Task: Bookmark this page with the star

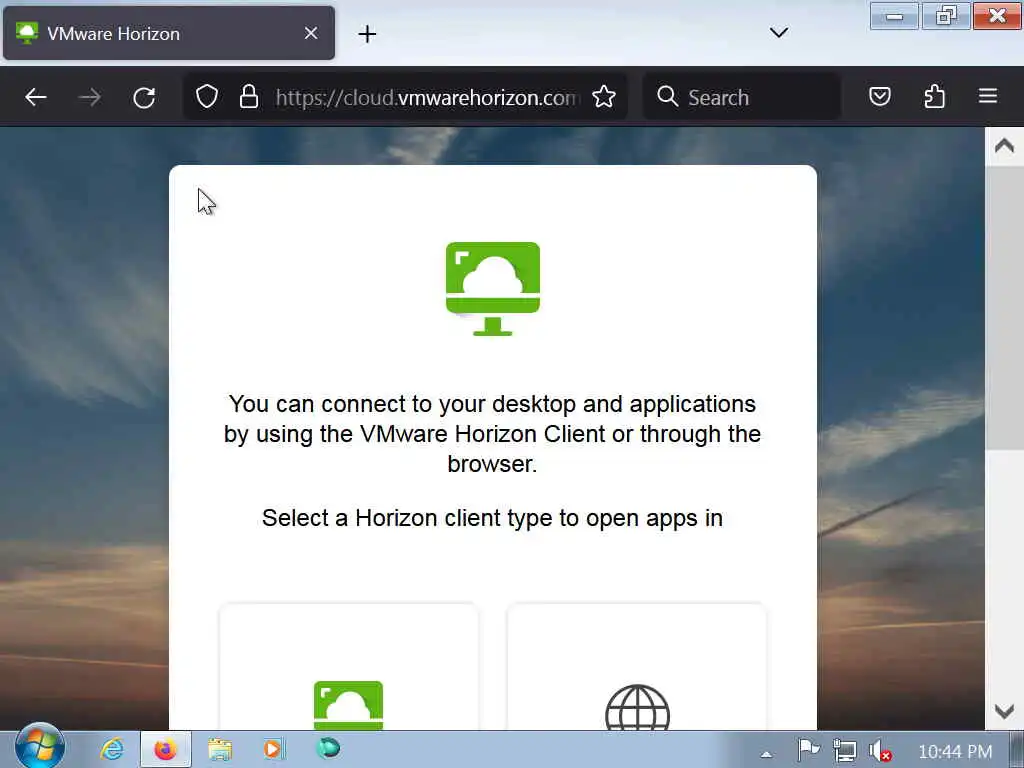Action: click(604, 97)
